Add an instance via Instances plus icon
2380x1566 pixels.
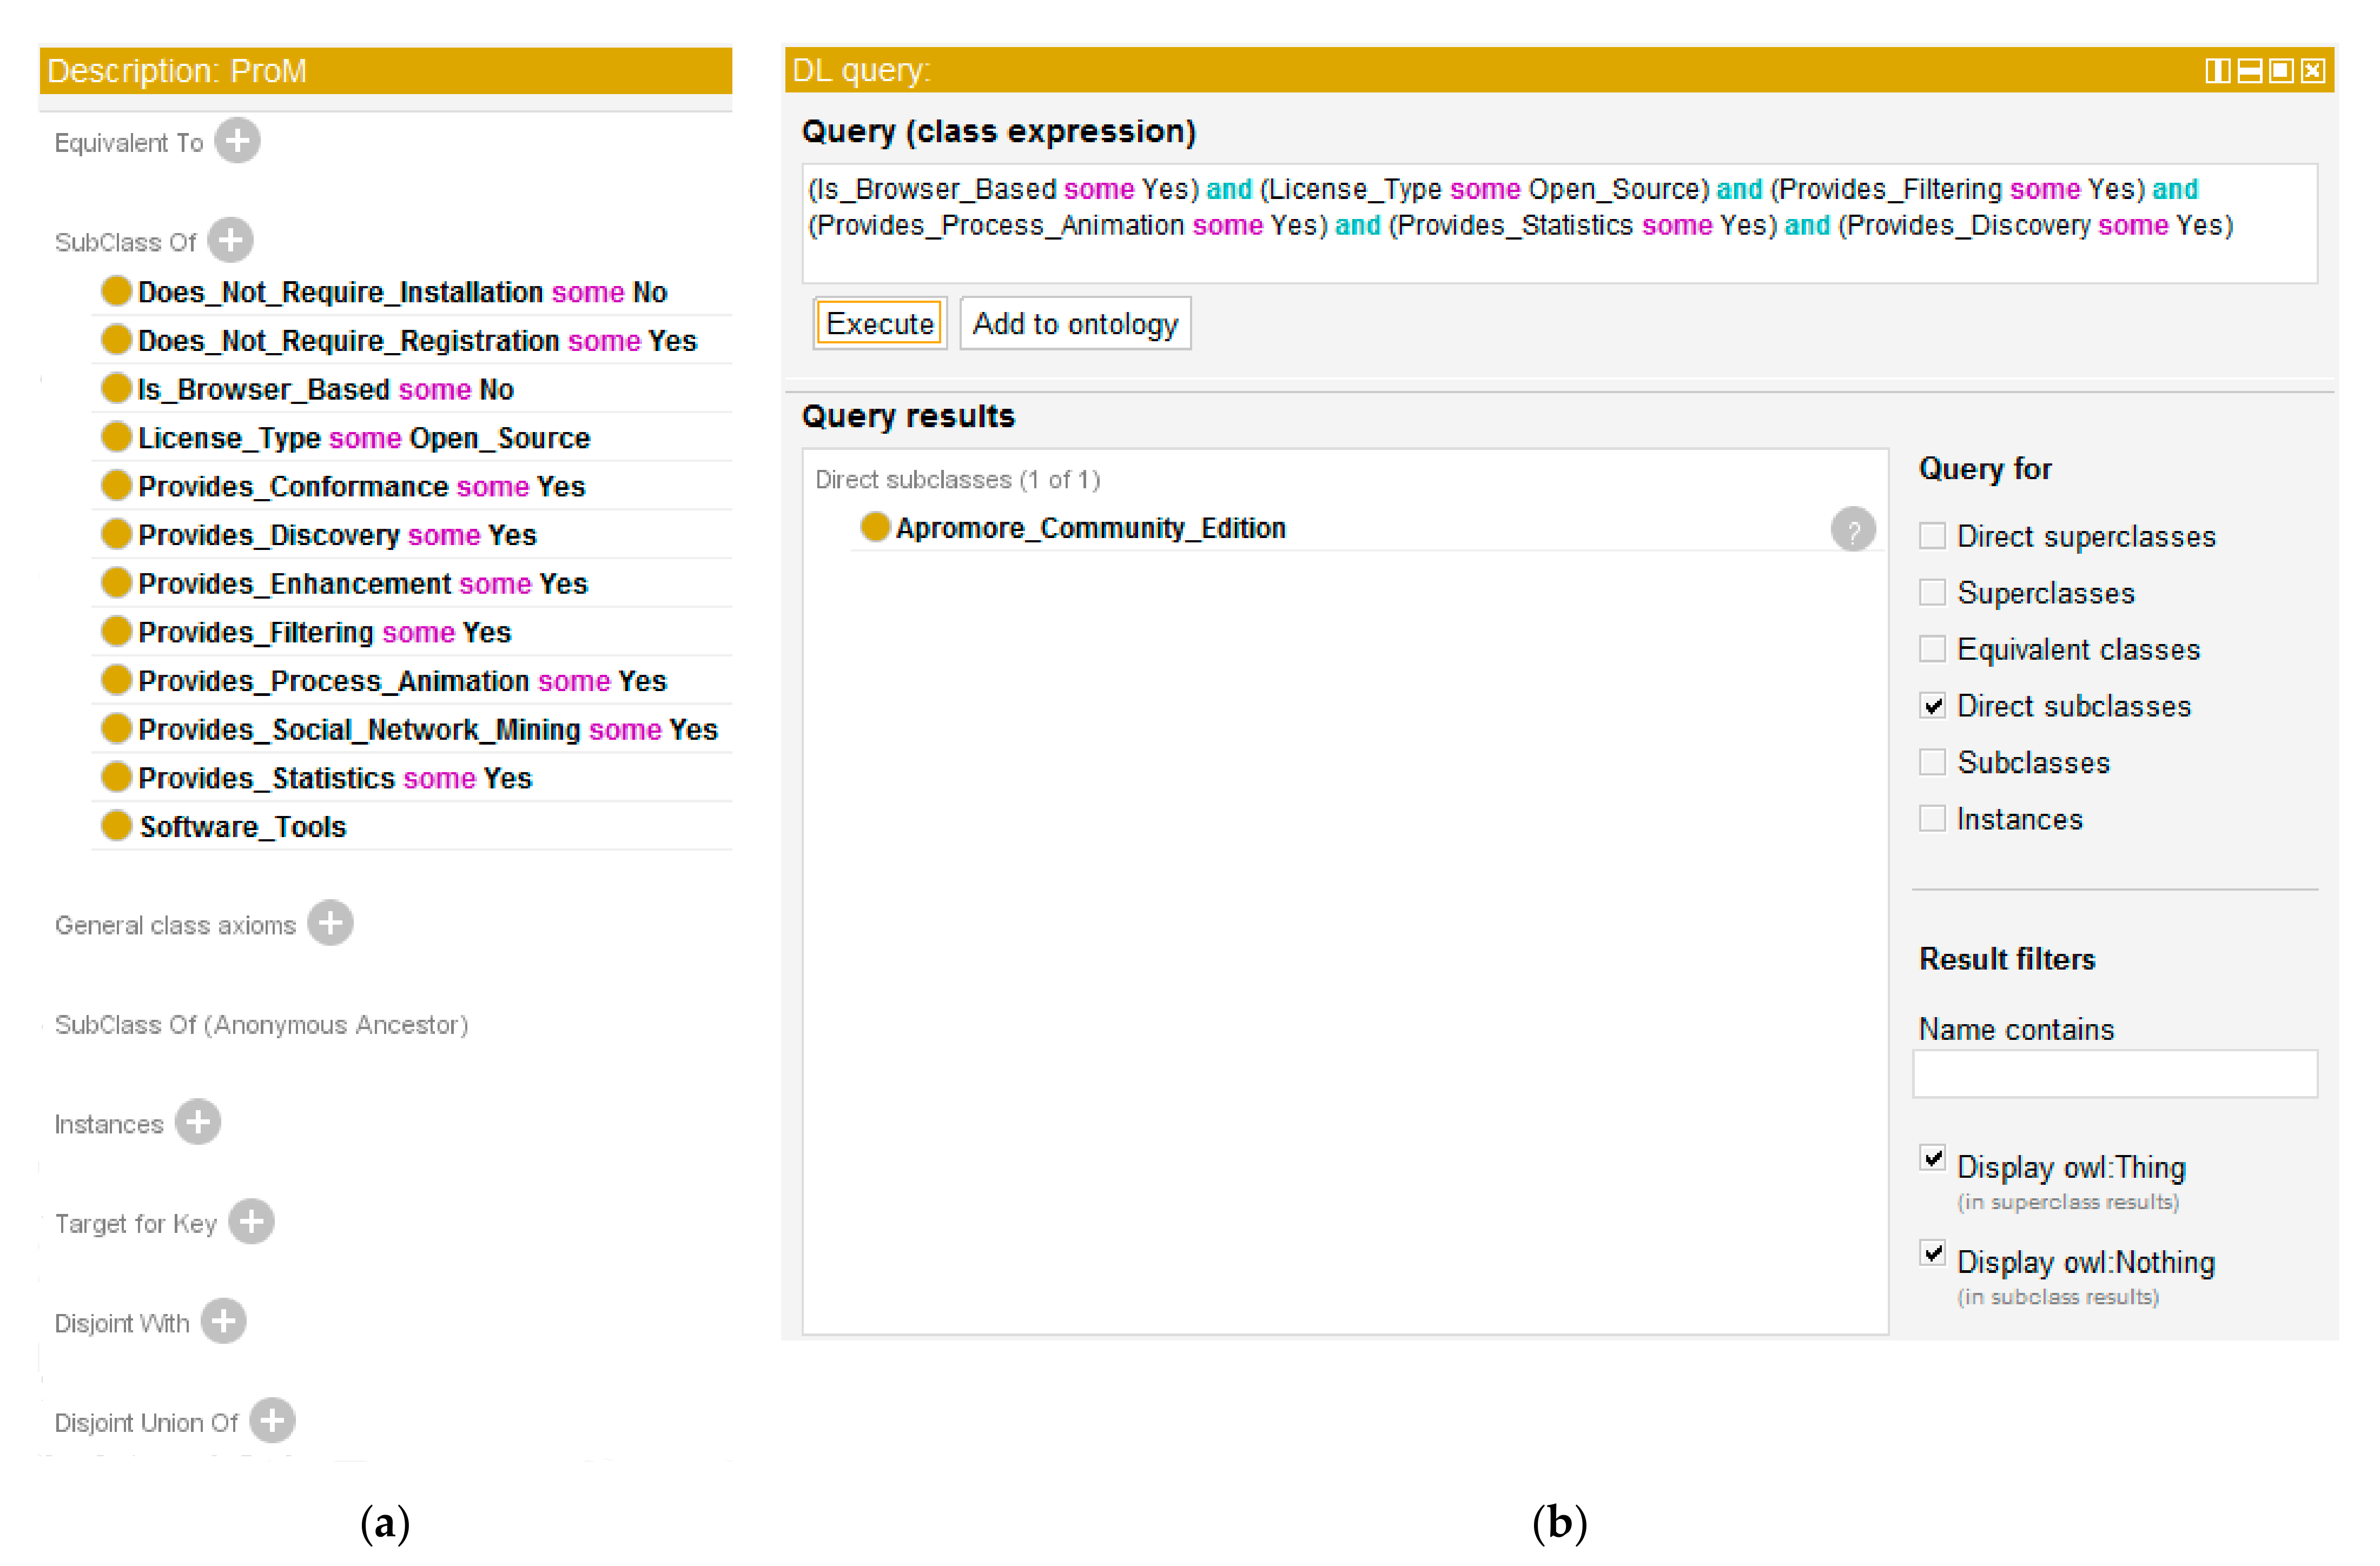coord(197,1122)
